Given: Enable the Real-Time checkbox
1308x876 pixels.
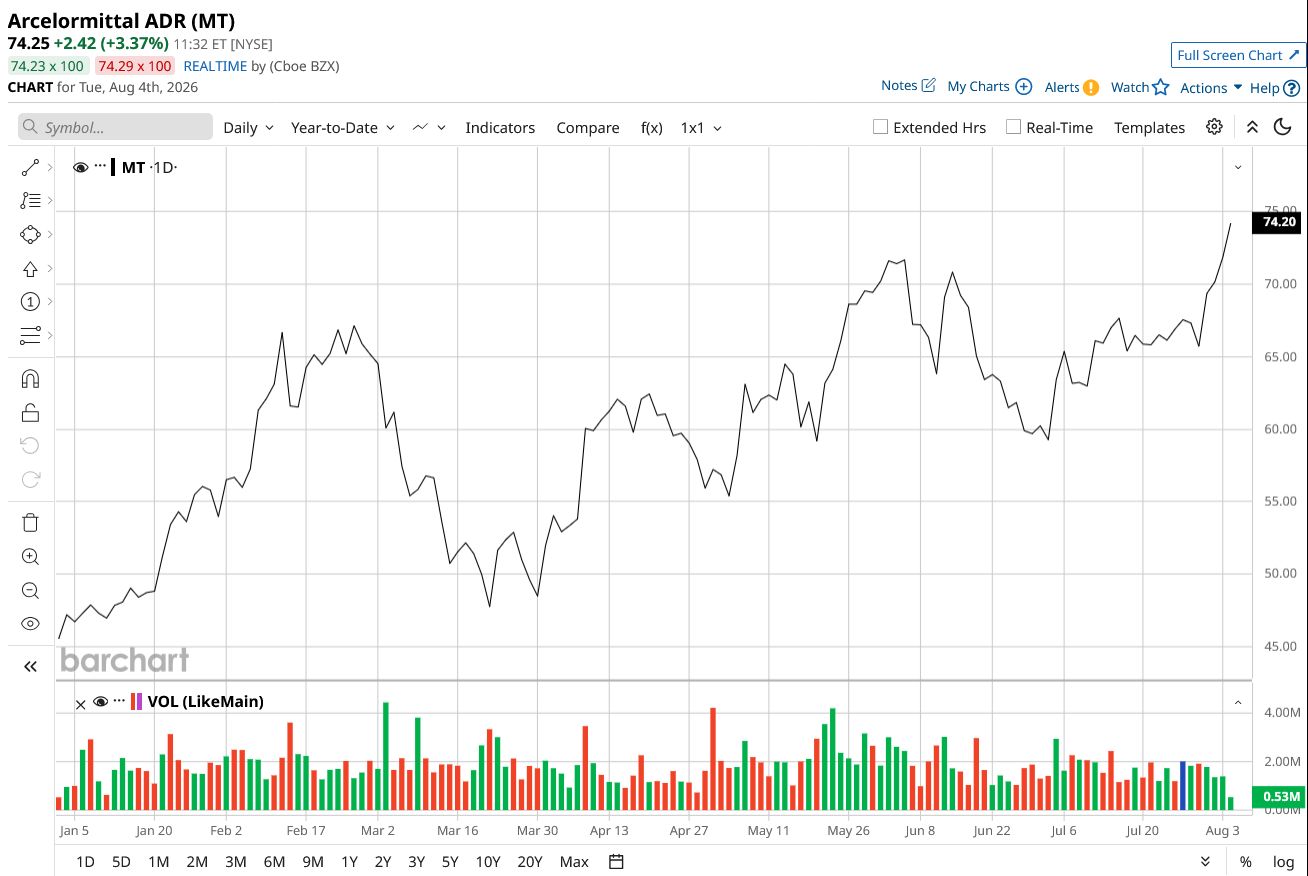Looking at the screenshot, I should click(1013, 127).
